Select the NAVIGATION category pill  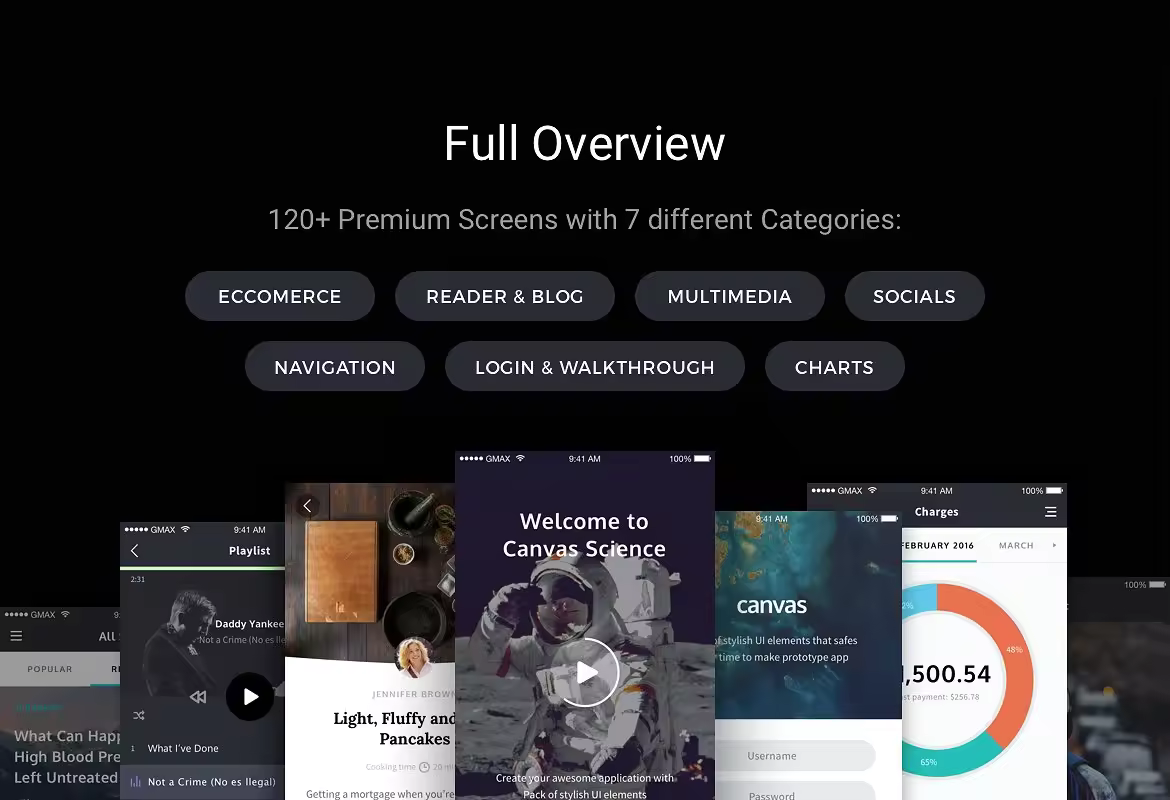(335, 367)
